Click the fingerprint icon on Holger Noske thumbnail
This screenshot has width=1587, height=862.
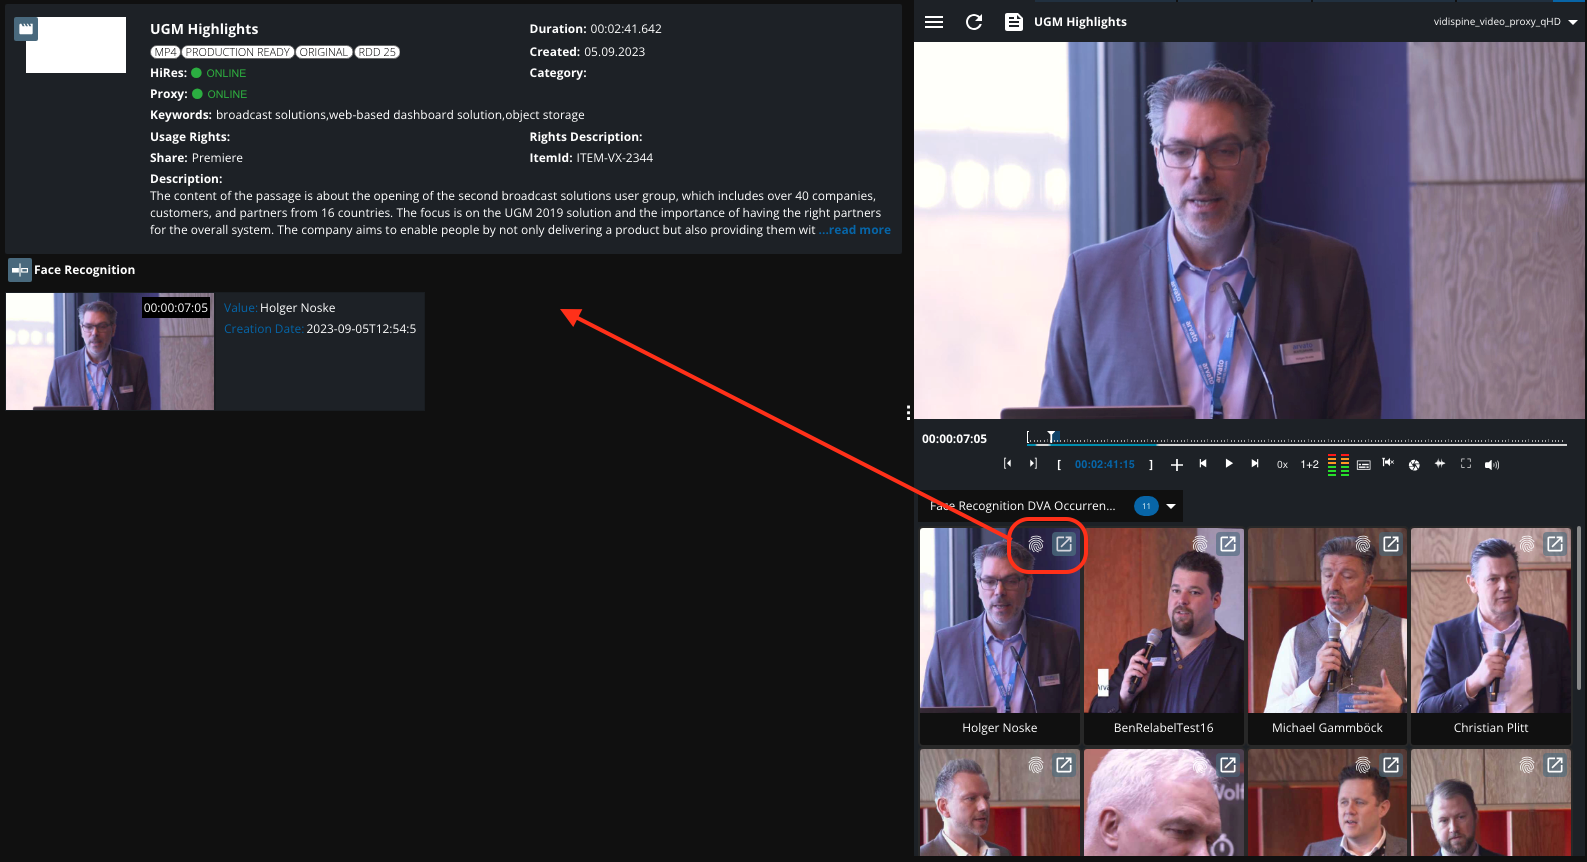[x=1036, y=544]
